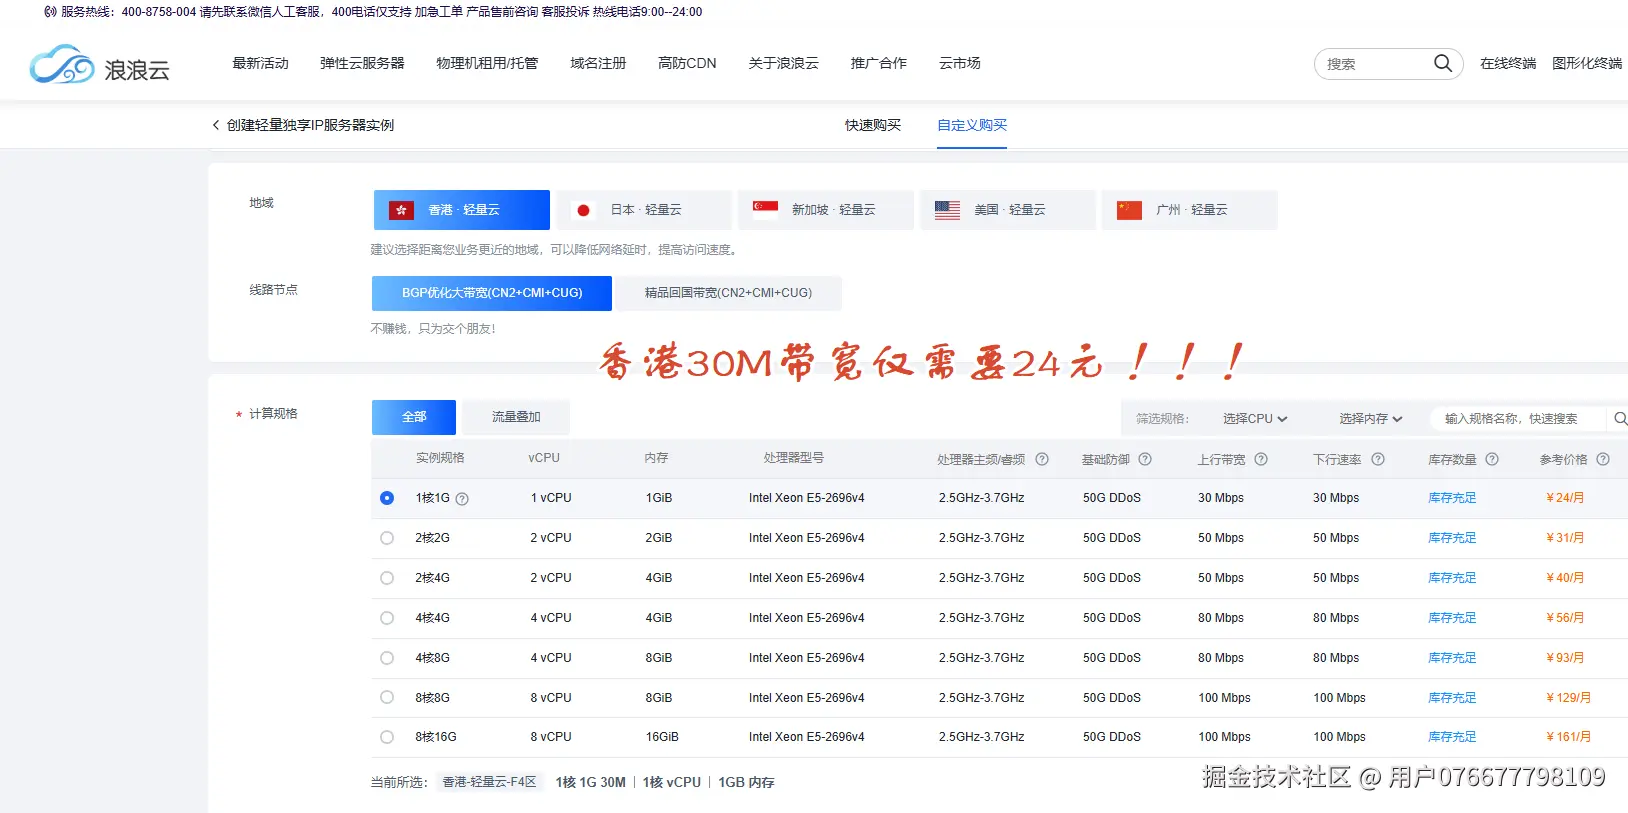Click help icon beside 下行速率 header

point(1378,459)
